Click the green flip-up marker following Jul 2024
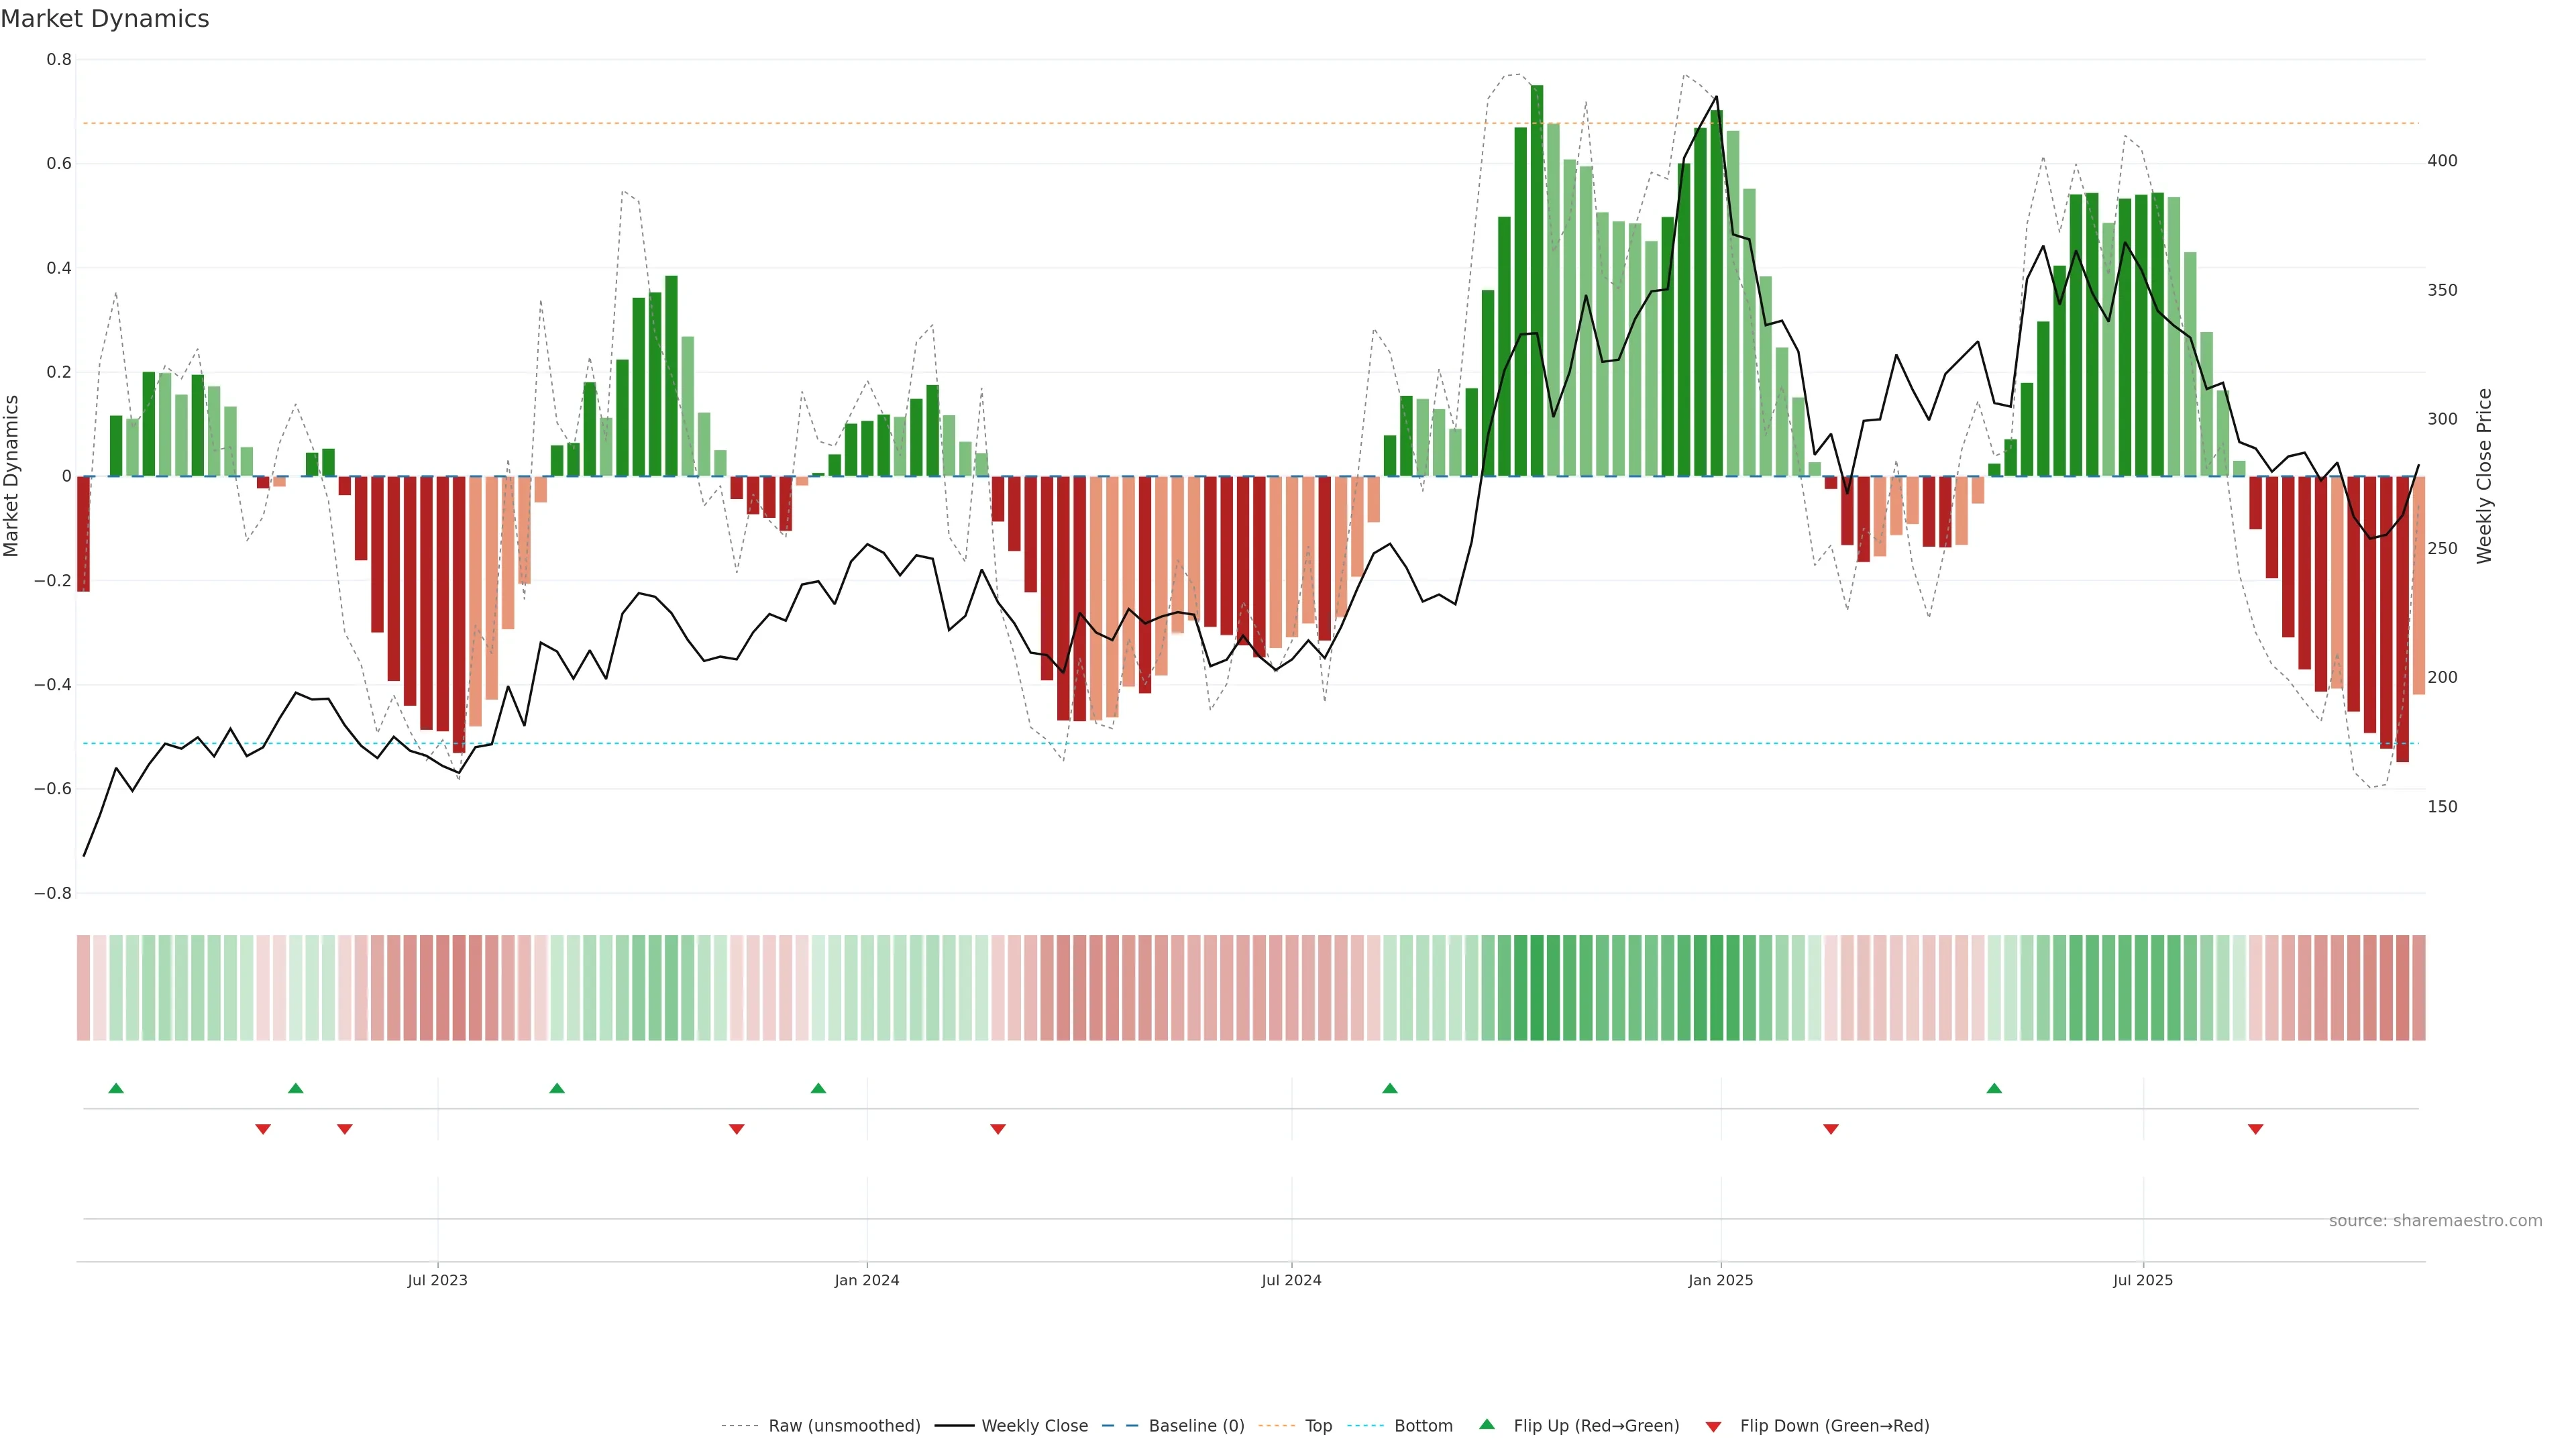Viewport: 2576px width, 1449px height. tap(1390, 1088)
